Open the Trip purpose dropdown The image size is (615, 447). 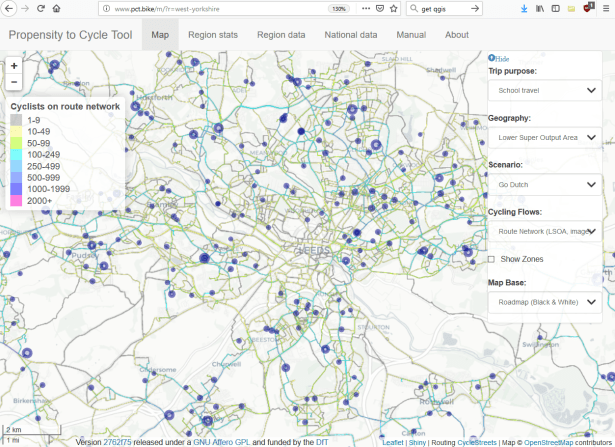545,91
